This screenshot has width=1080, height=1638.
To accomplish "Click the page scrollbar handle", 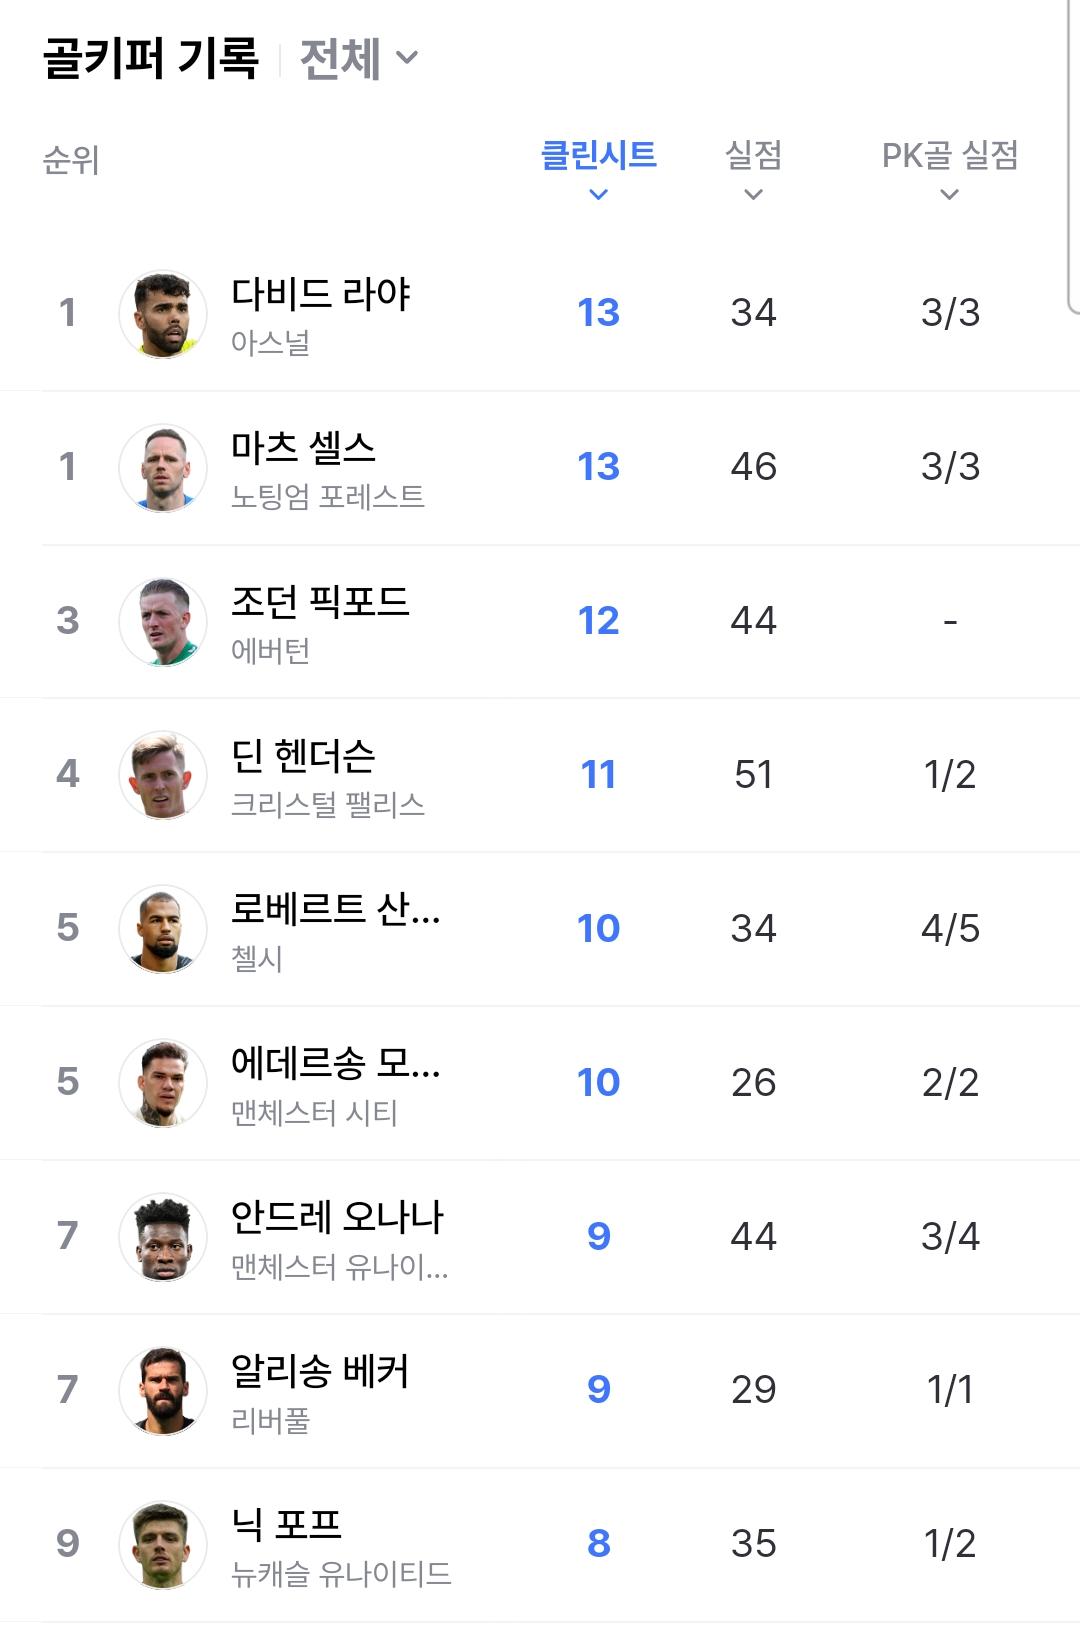I will (1073, 157).
